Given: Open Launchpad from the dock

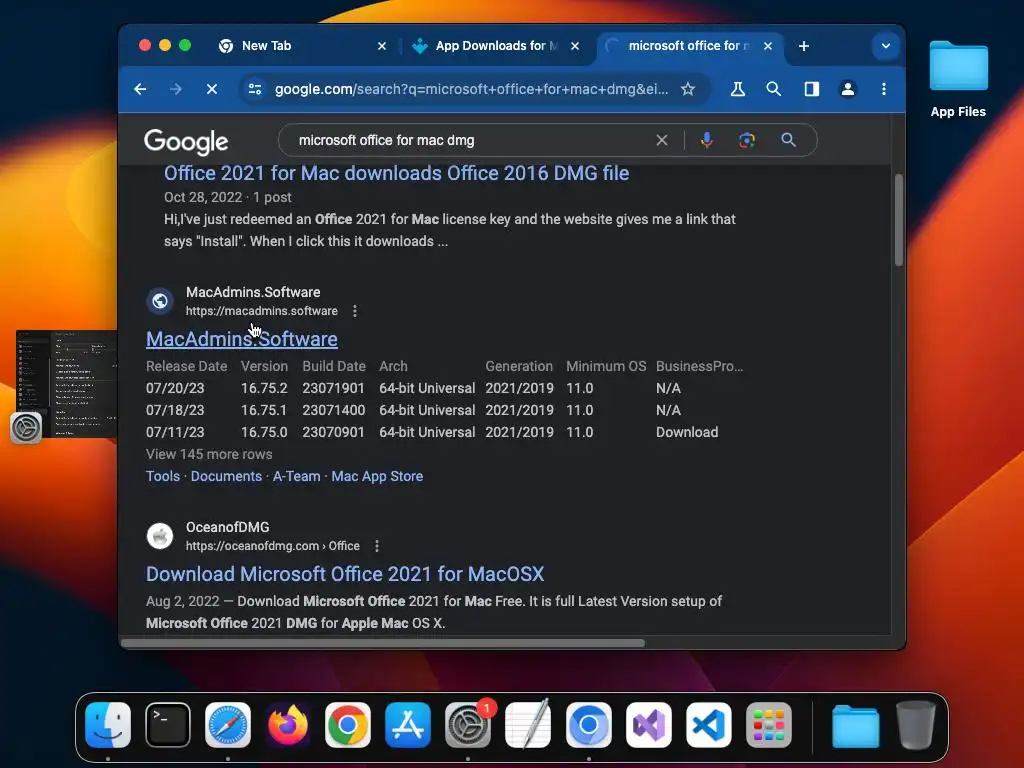Looking at the screenshot, I should (769, 725).
